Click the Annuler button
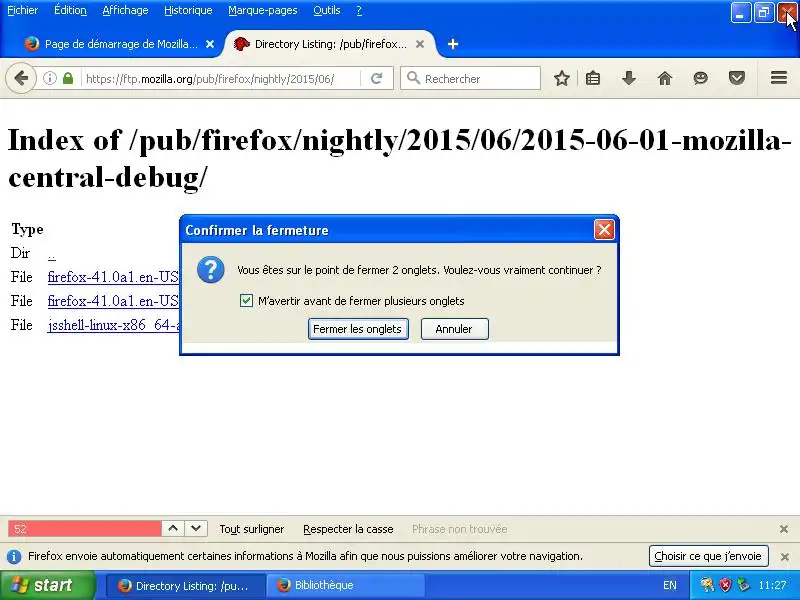Screen dimensions: 800x600 click(x=454, y=329)
